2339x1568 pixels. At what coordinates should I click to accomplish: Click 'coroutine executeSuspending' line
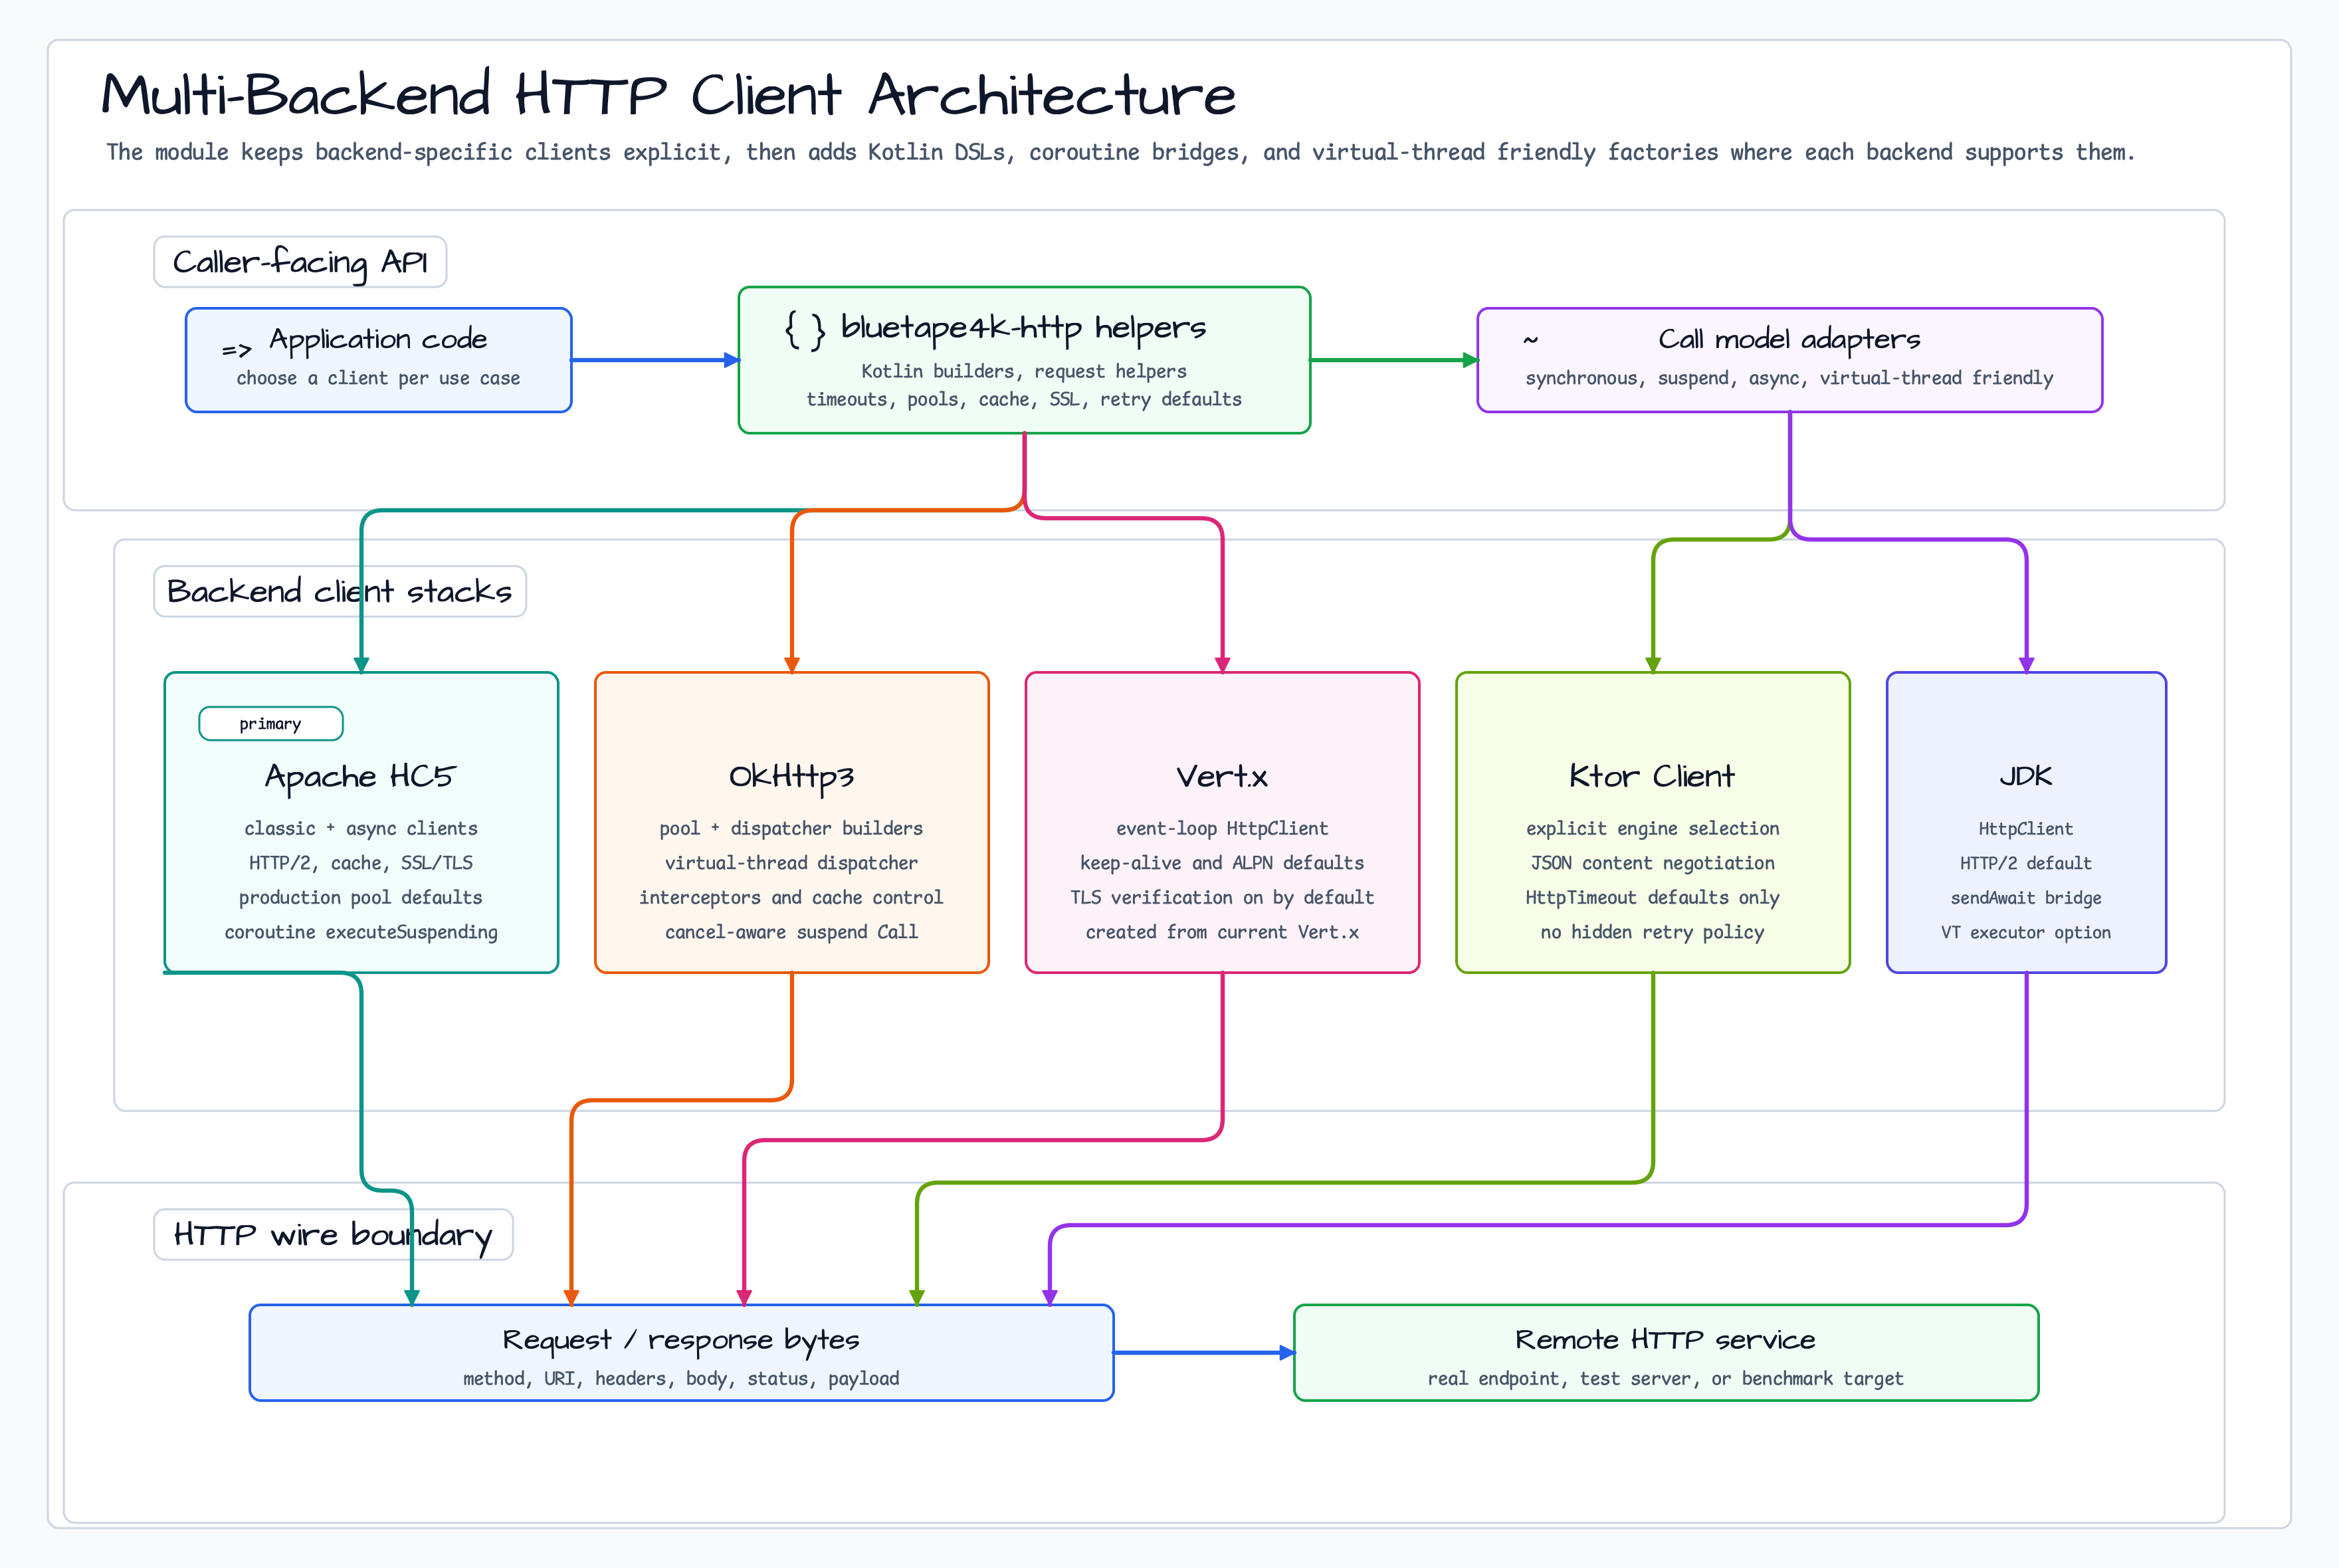coord(361,933)
